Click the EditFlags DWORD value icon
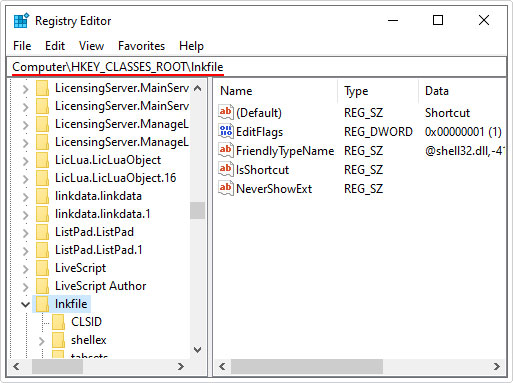The height and width of the screenshot is (383, 513). tap(226, 131)
